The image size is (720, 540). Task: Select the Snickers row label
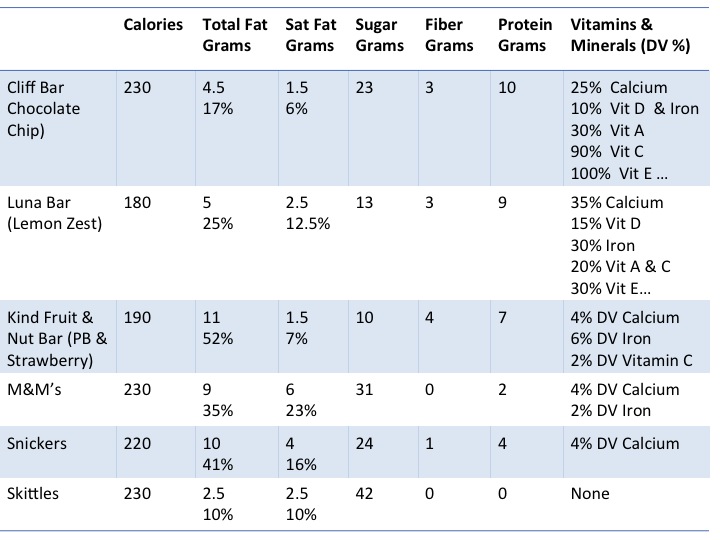pyautogui.click(x=37, y=443)
